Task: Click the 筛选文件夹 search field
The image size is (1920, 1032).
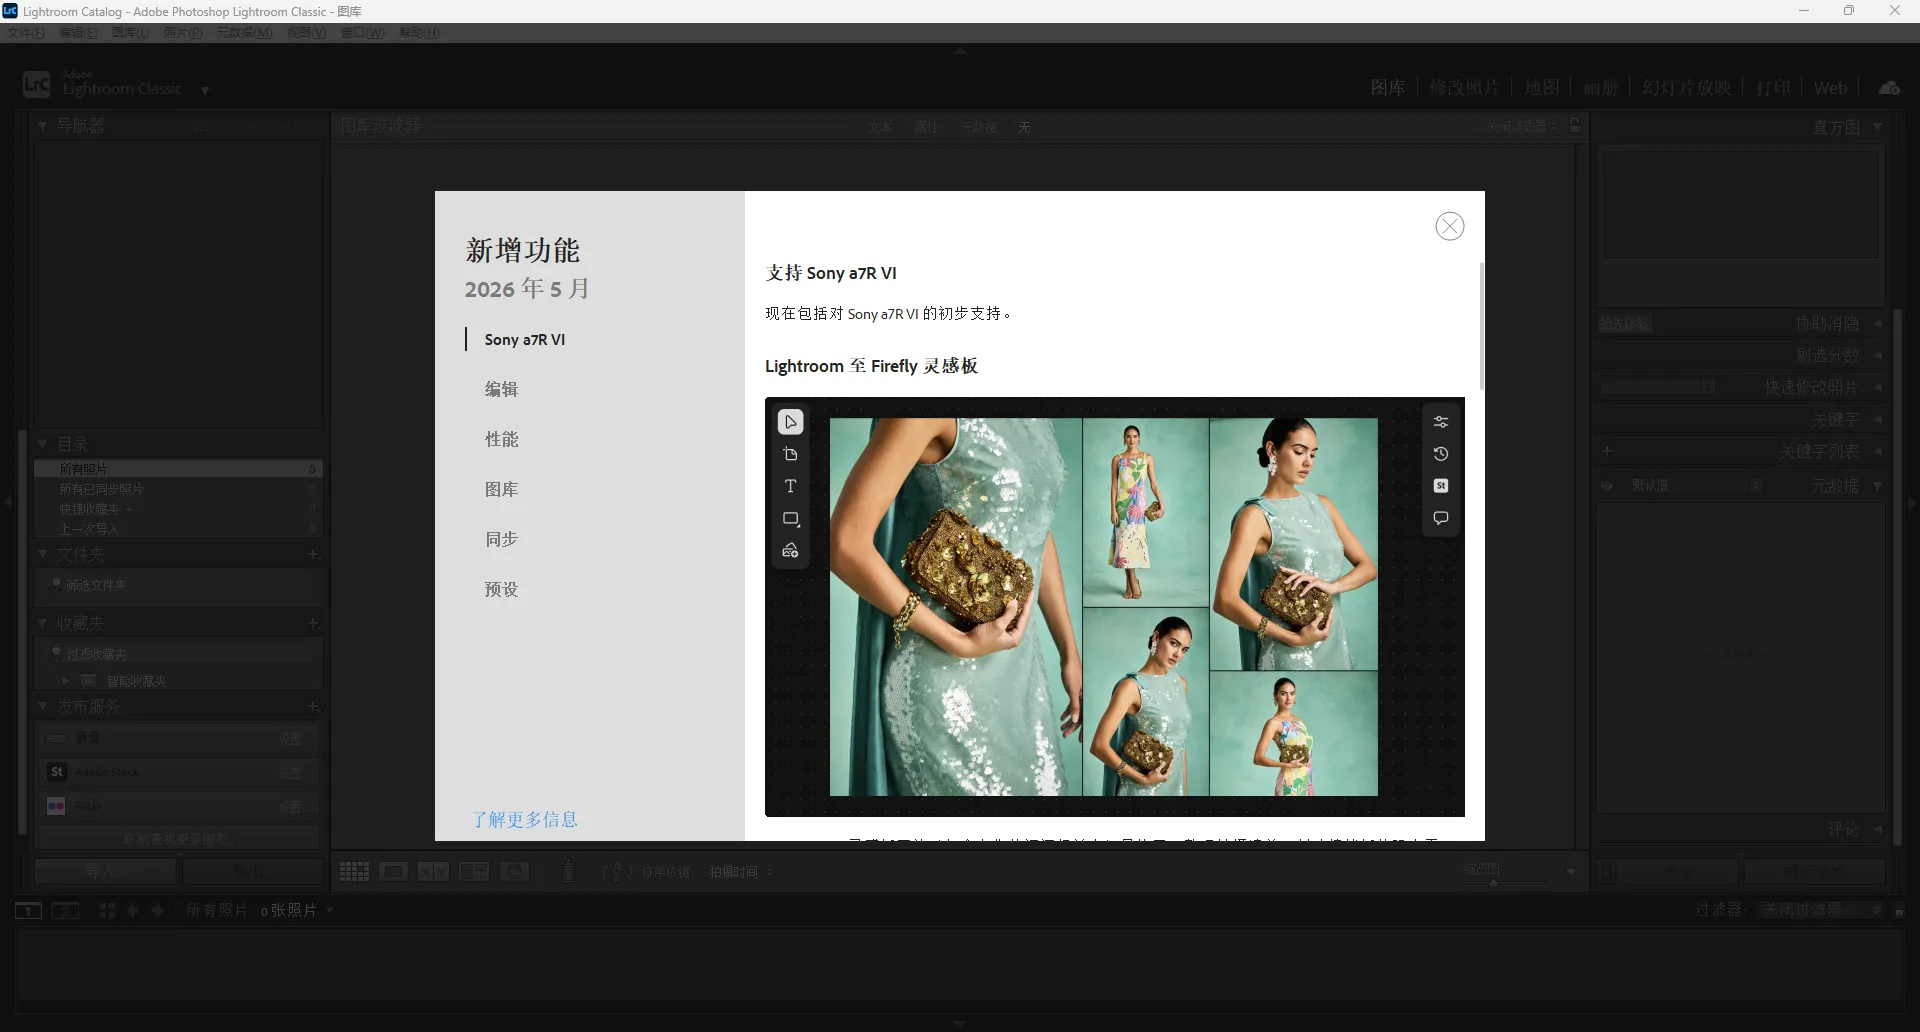Action: 180,585
